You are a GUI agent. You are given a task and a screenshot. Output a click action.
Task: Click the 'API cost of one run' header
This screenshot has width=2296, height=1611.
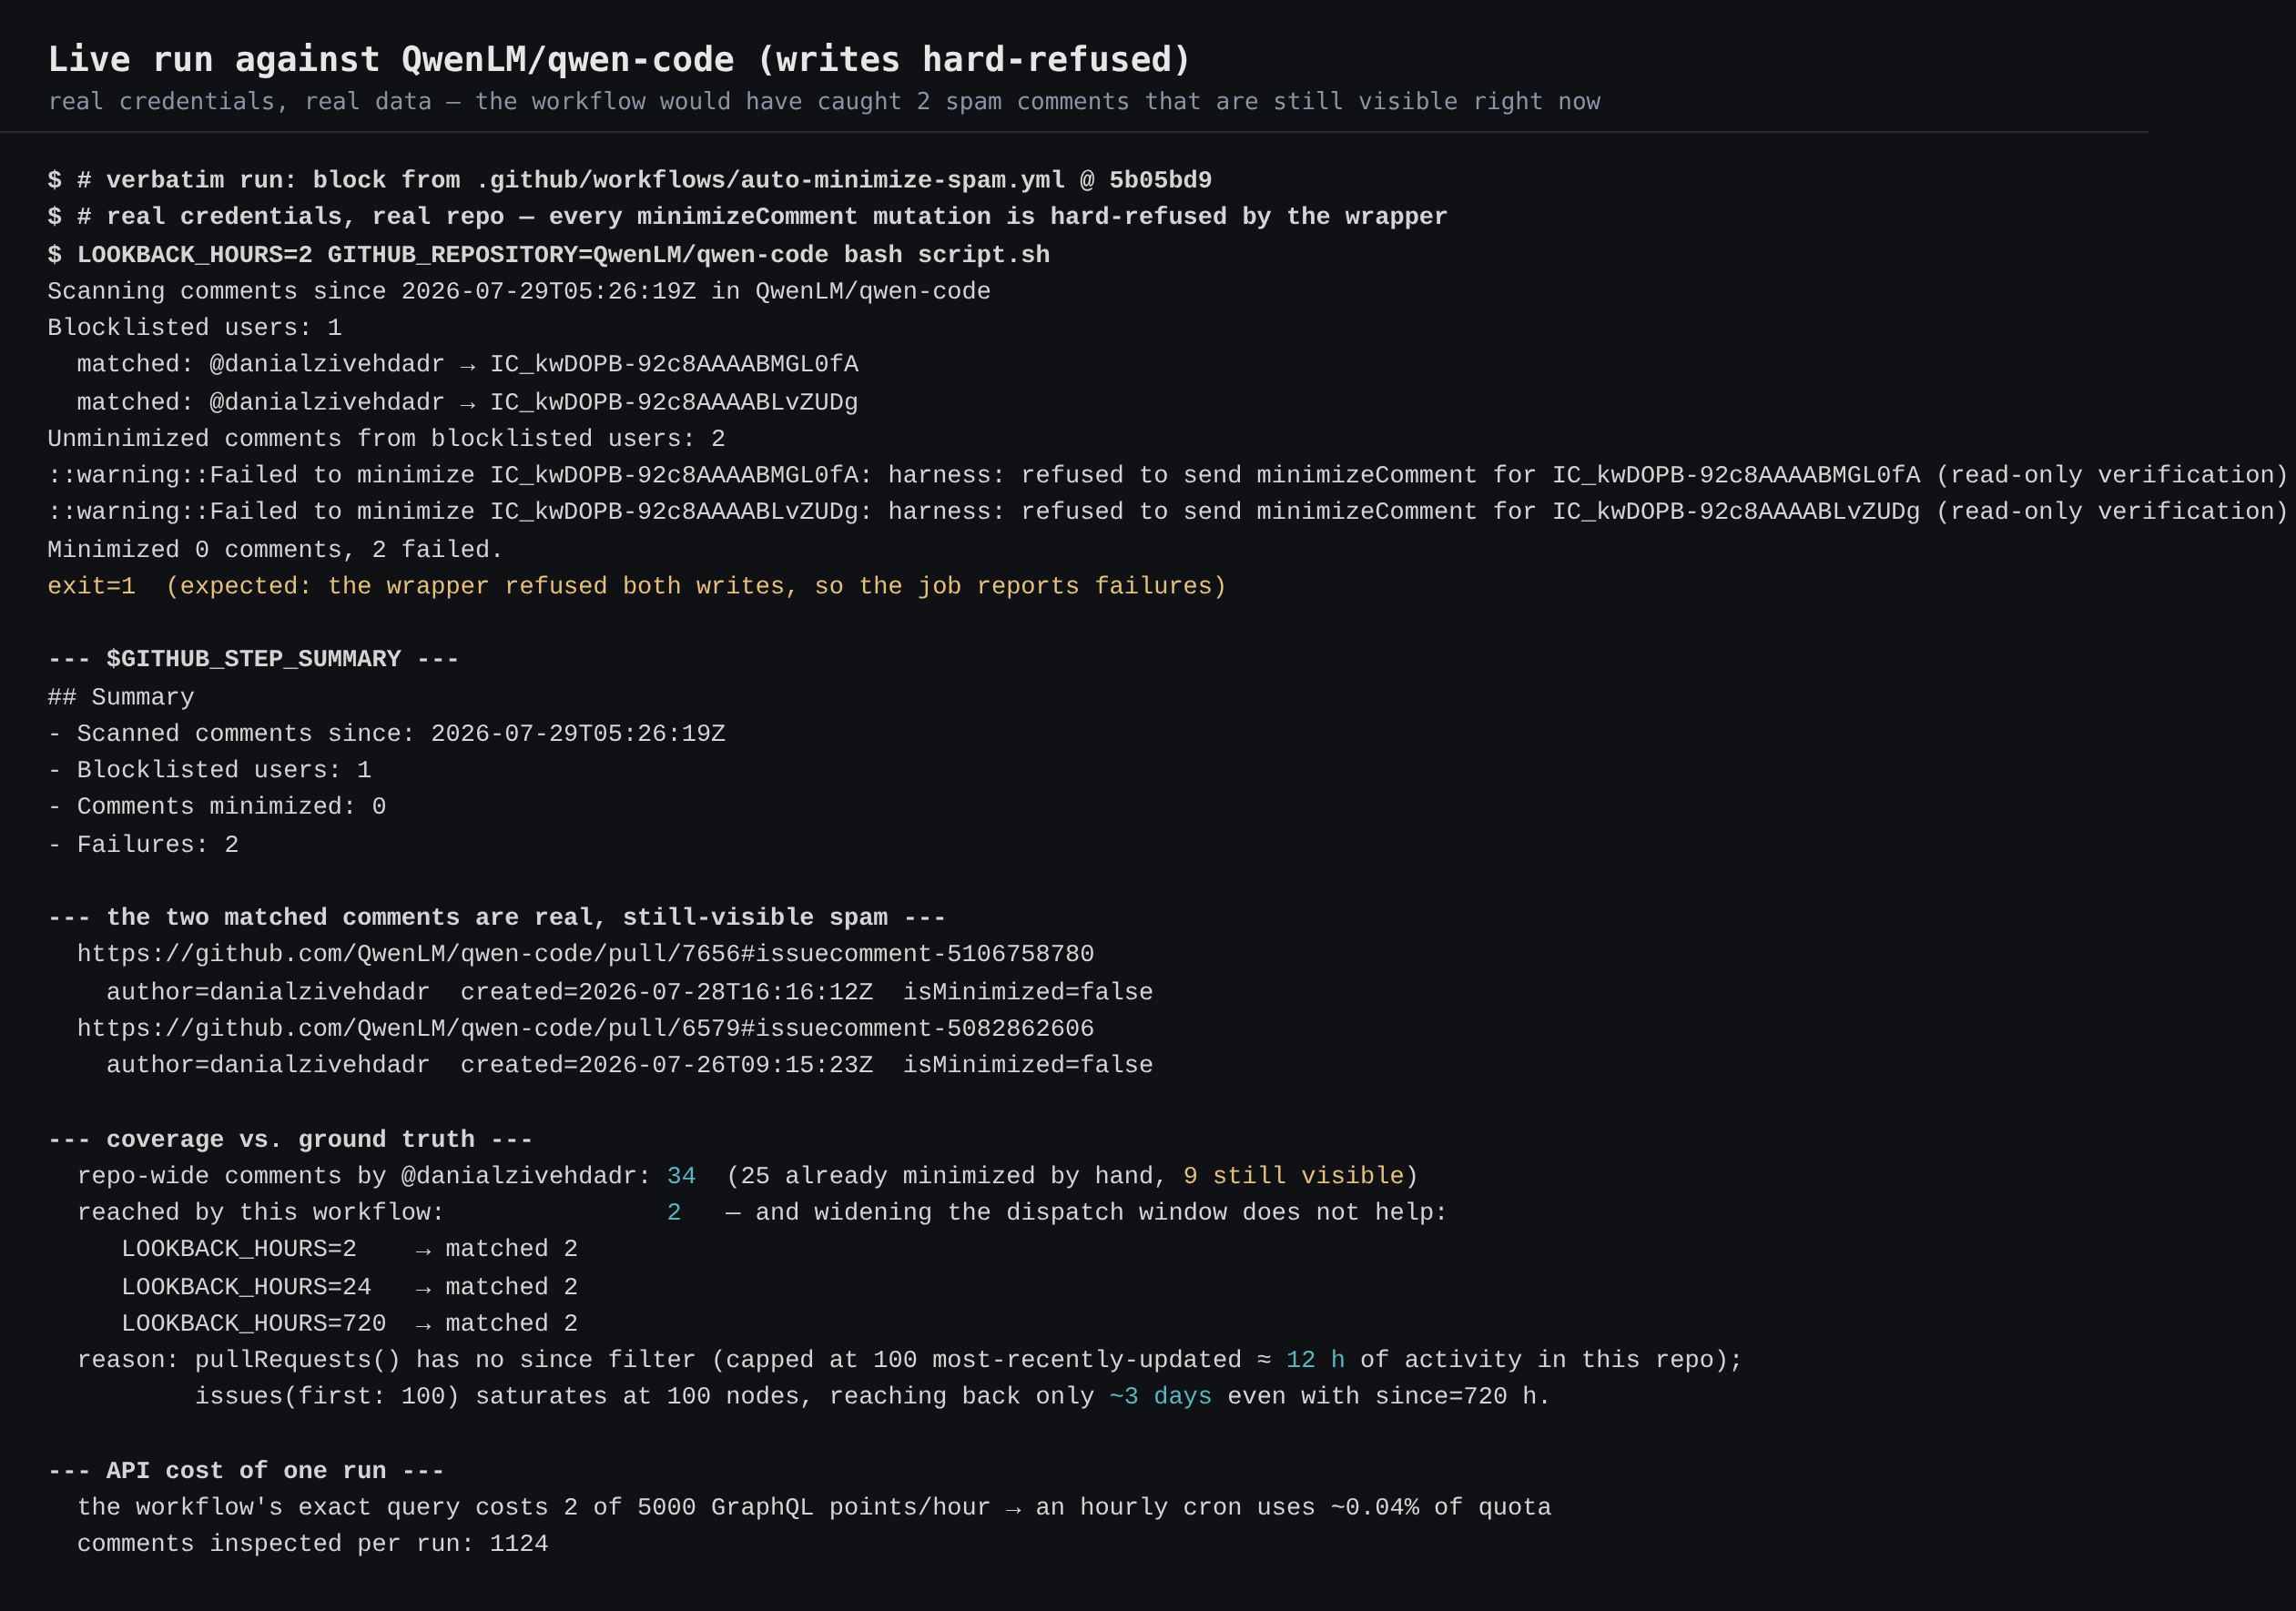(x=246, y=1470)
